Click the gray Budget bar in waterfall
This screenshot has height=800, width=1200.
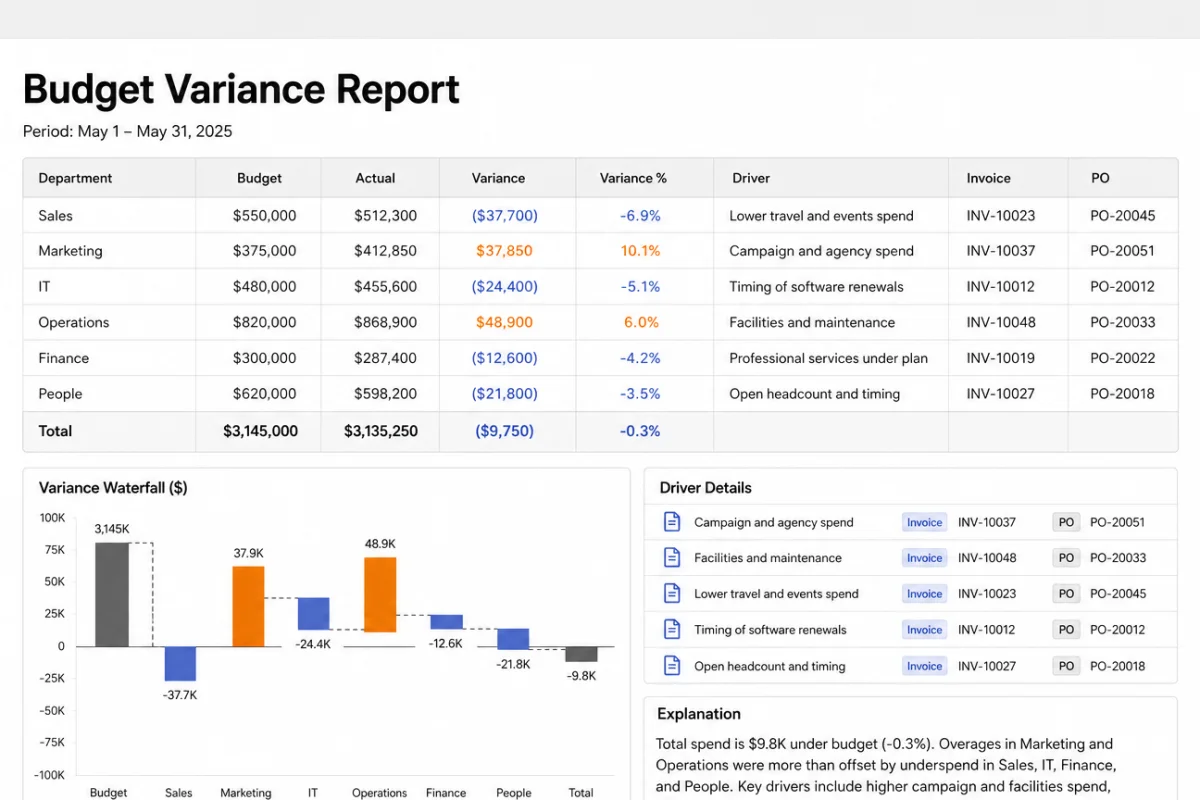(x=112, y=594)
